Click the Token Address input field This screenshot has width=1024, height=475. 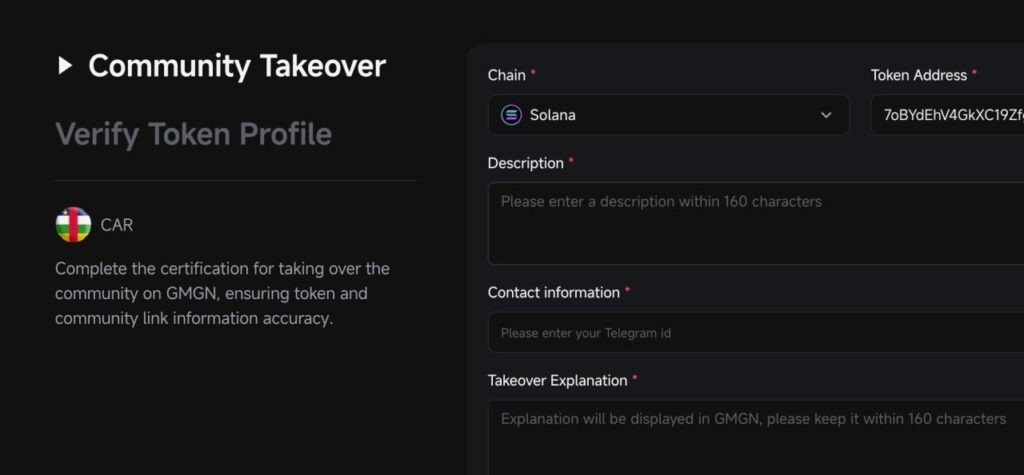point(947,115)
